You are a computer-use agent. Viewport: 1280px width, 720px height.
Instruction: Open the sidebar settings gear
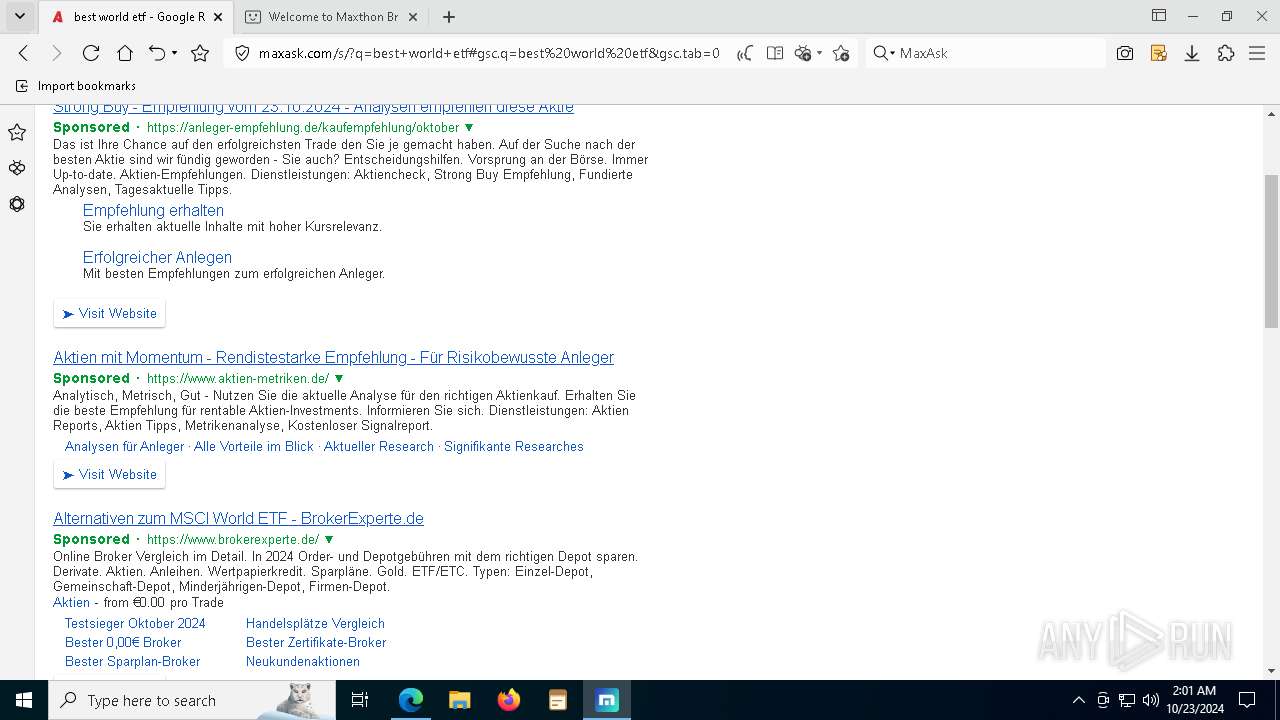[17, 204]
